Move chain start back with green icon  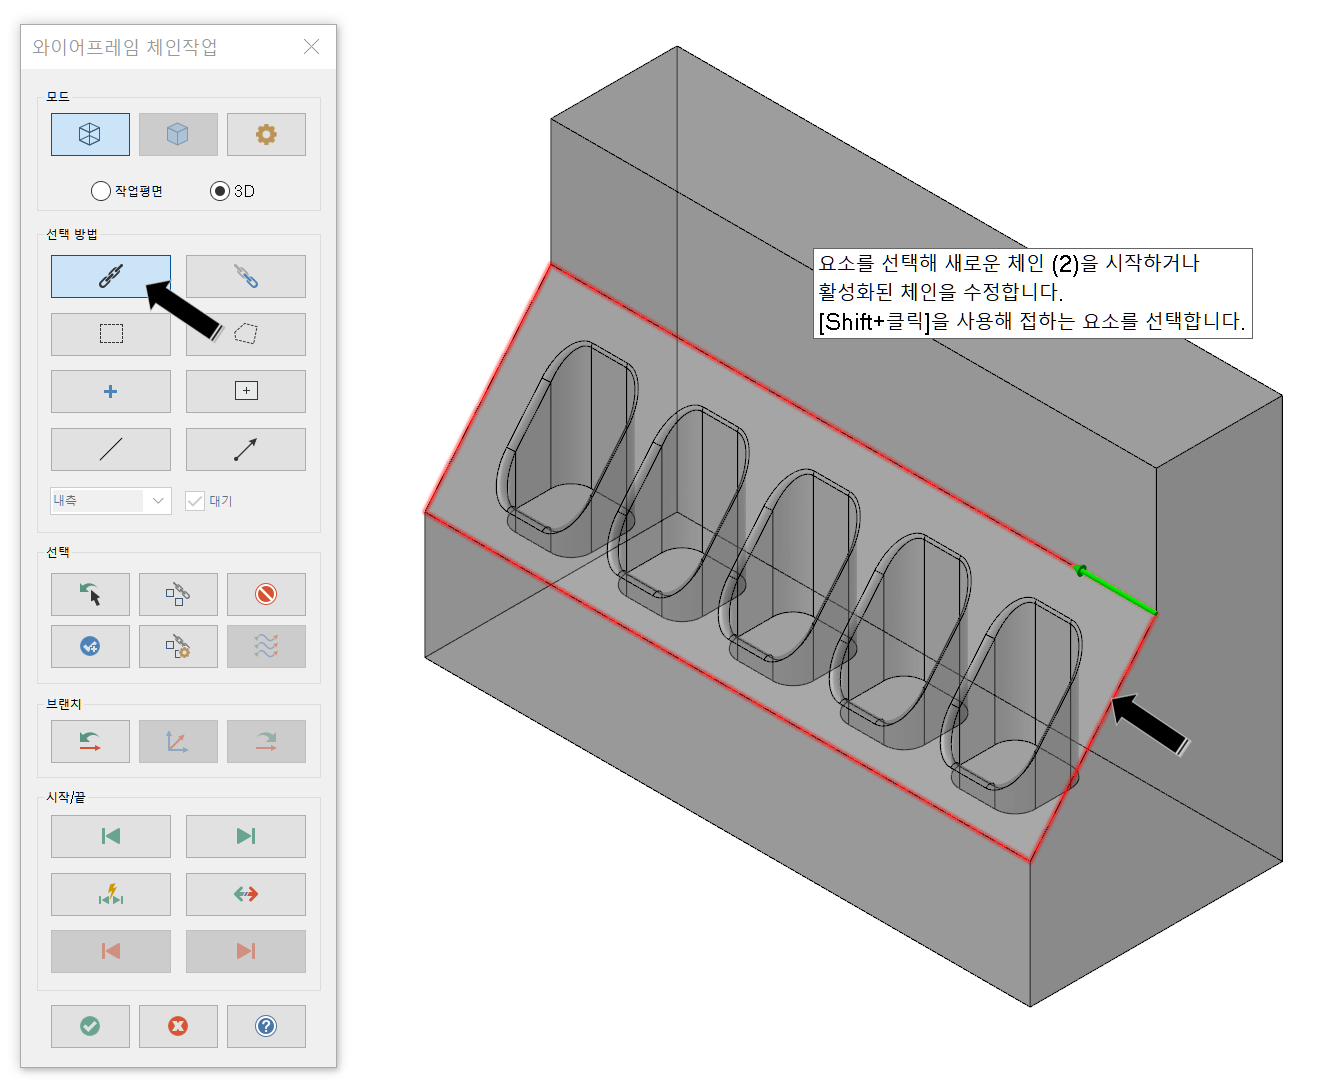click(x=111, y=836)
